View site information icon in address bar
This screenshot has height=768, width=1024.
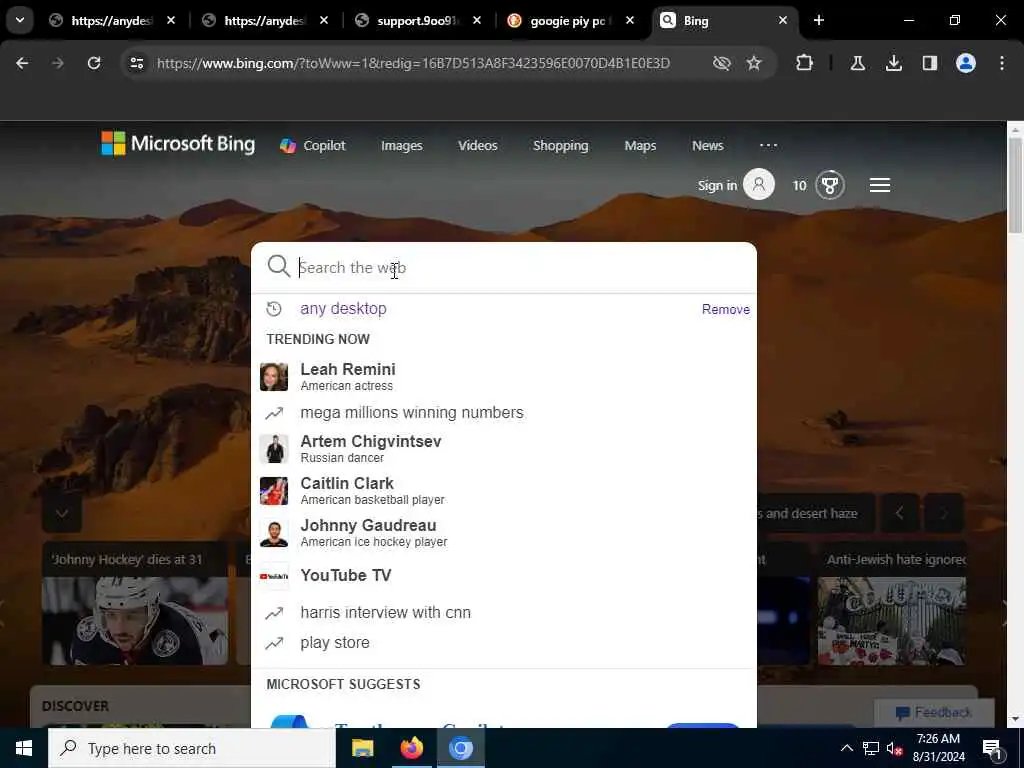tap(136, 63)
